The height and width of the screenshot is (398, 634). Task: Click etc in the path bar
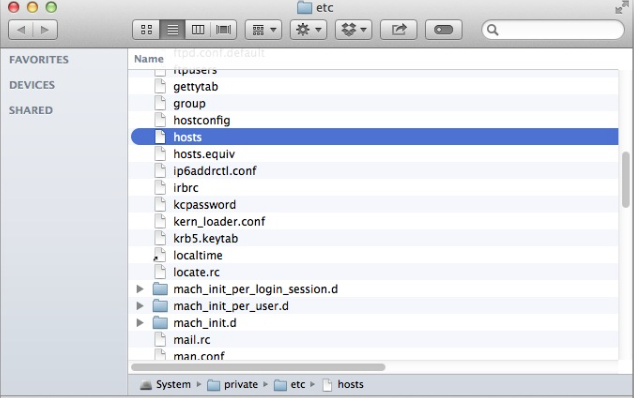coord(298,384)
